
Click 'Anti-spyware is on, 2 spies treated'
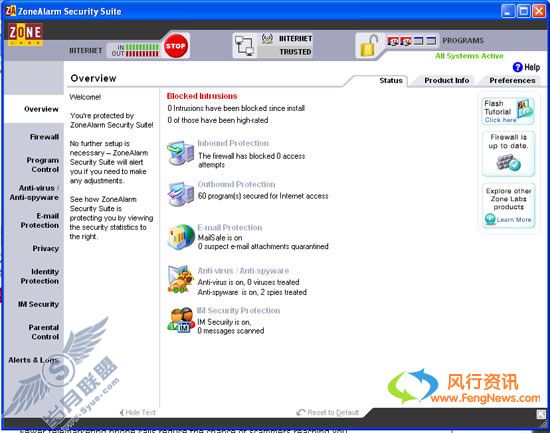pos(252,292)
